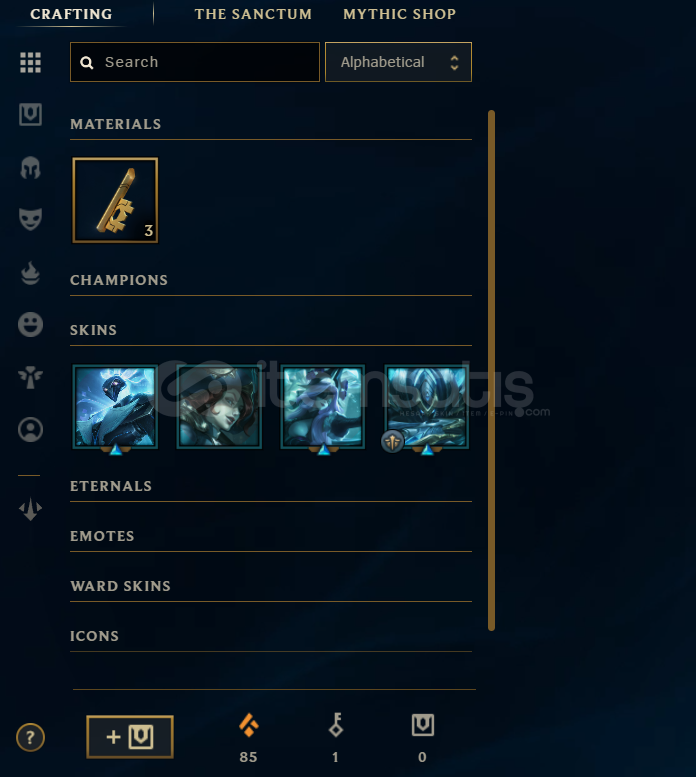Filter loot by summoner icons category

30,430
